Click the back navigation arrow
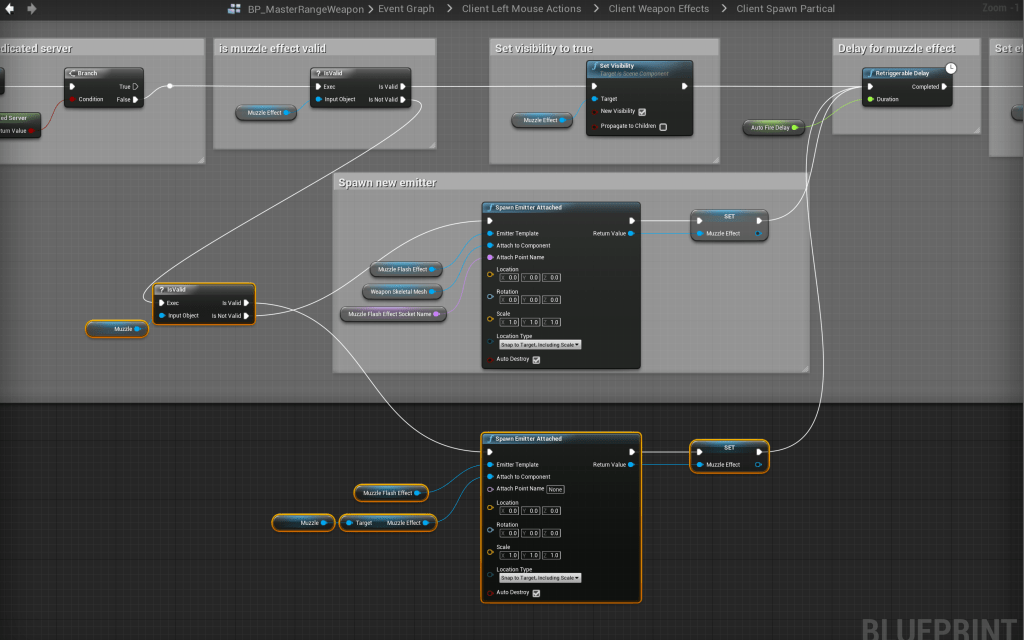This screenshot has width=1024, height=640. point(11,9)
